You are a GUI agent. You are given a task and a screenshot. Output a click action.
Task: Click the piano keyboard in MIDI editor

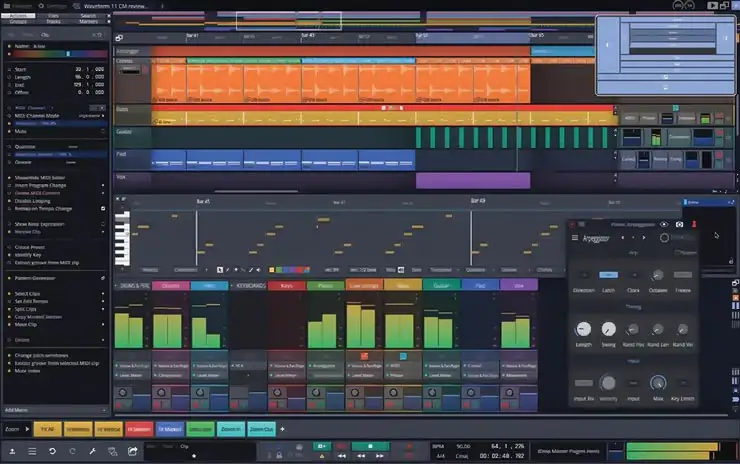[122, 239]
